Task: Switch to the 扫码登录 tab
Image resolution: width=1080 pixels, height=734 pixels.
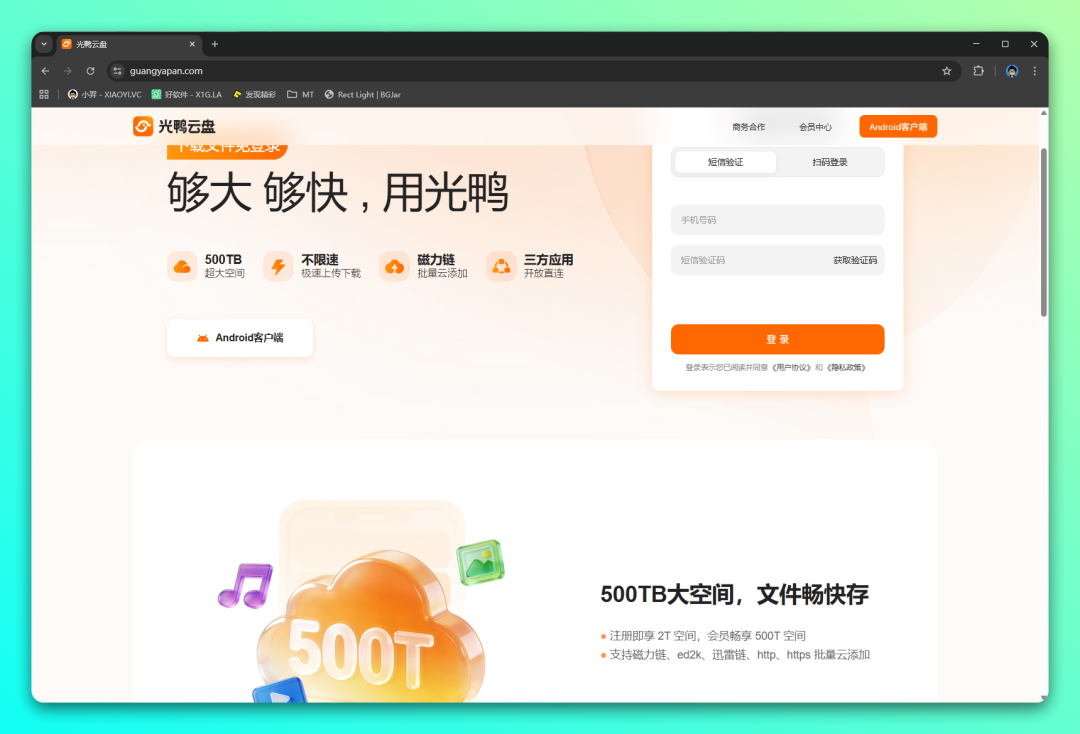Action: (830, 161)
